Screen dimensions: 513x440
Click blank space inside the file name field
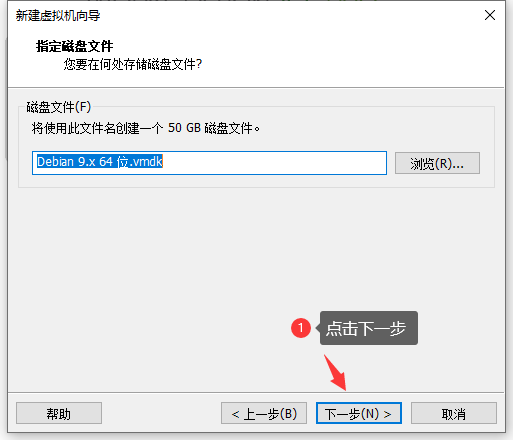(x=273, y=163)
